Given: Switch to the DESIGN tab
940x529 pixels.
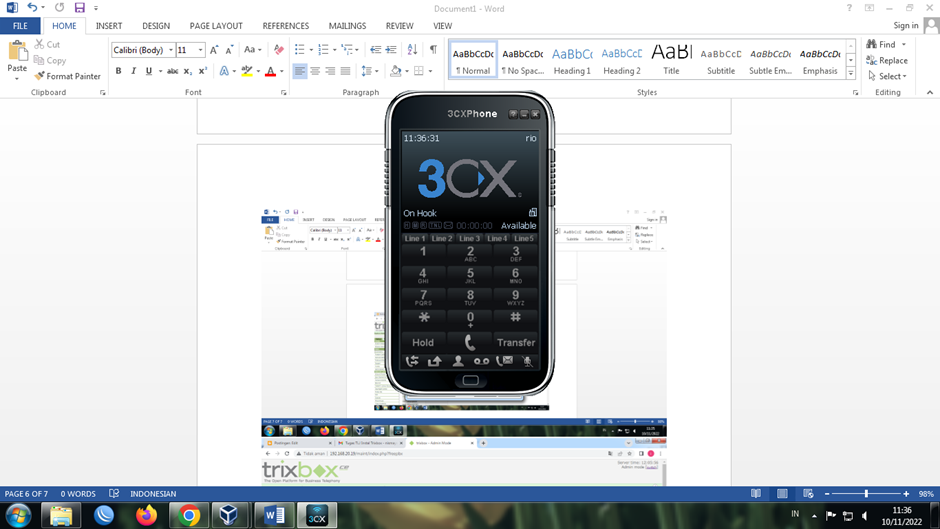Looking at the screenshot, I should coord(156,26).
